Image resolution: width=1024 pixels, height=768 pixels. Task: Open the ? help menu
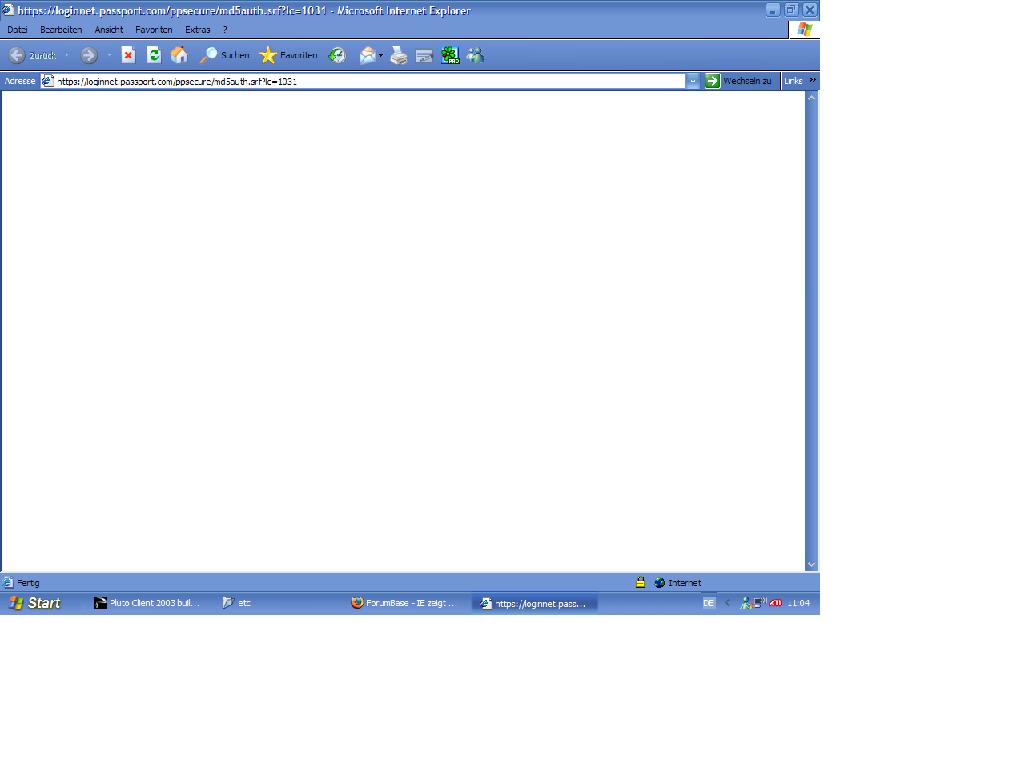[x=225, y=29]
